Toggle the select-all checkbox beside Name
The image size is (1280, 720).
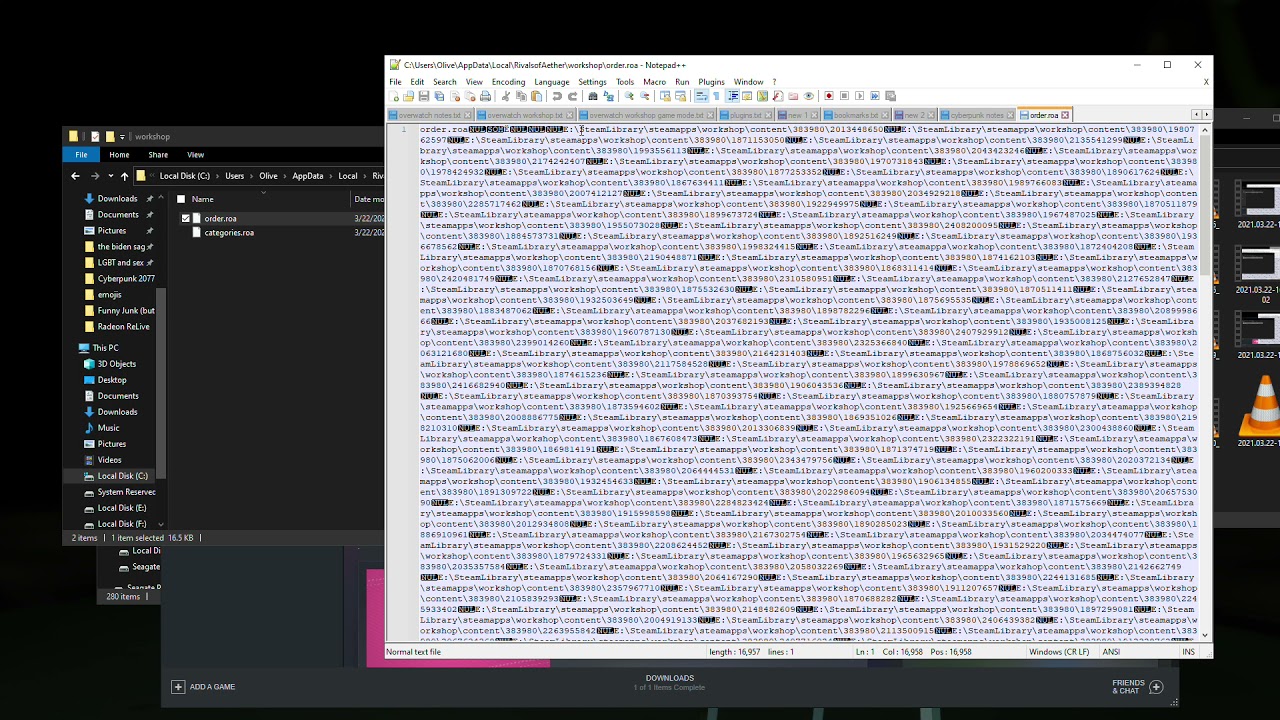(181, 199)
